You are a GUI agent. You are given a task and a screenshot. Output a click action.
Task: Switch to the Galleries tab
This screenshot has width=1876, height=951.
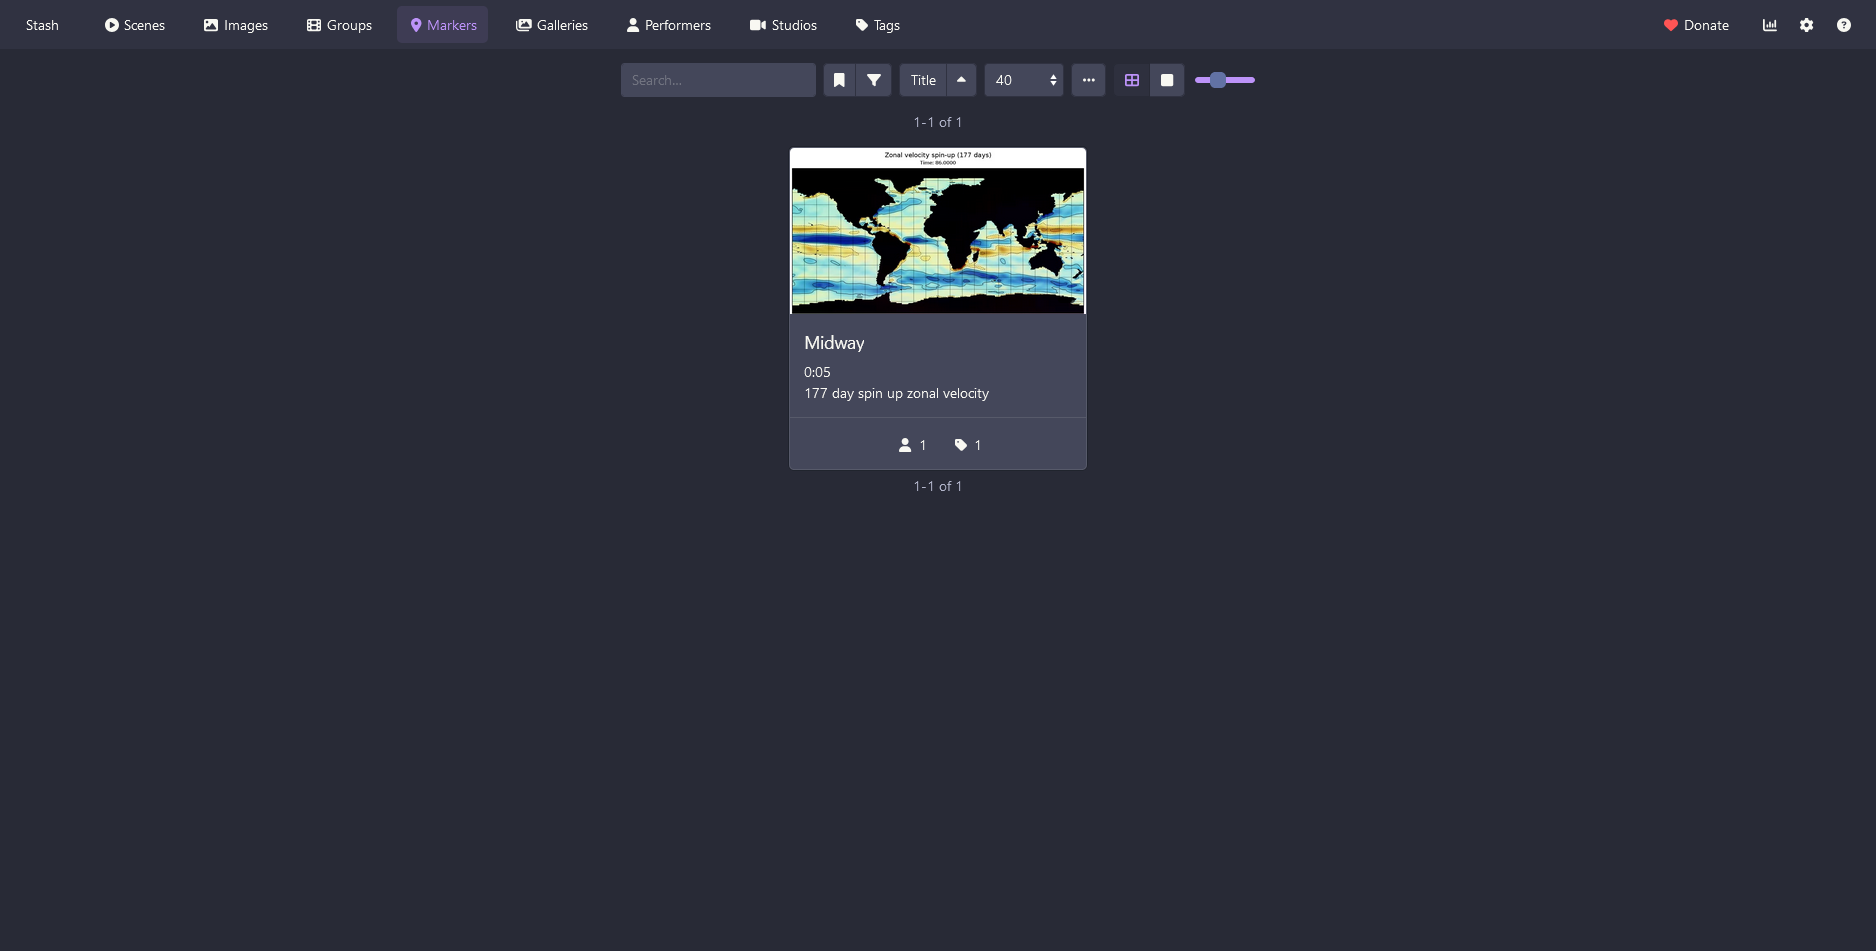552,25
